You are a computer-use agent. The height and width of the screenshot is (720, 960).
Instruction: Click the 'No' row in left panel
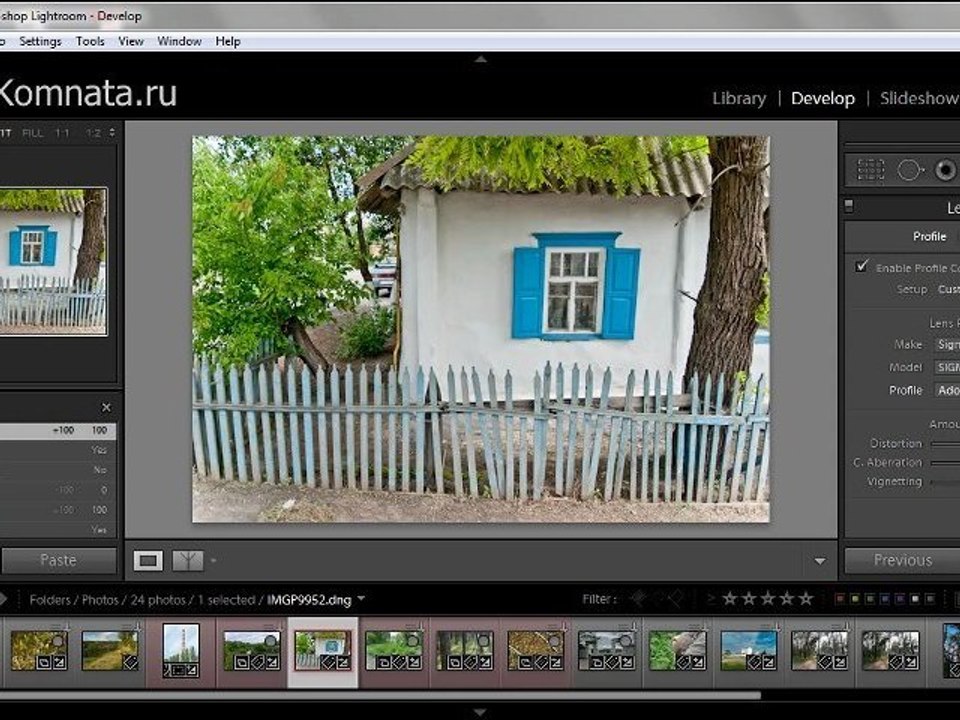click(58, 470)
